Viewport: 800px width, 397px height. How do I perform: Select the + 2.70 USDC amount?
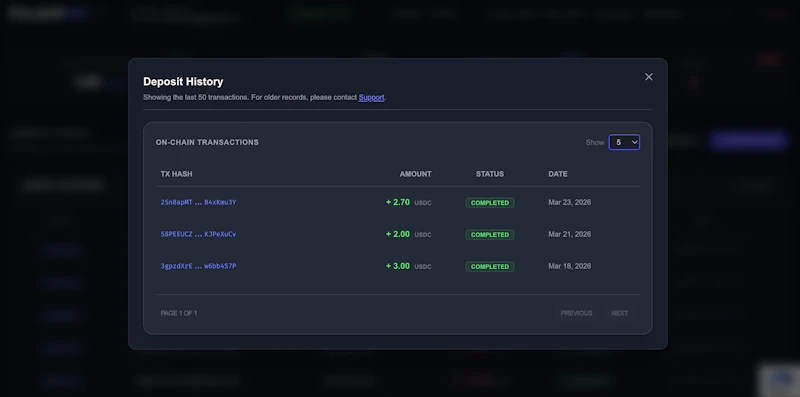(408, 203)
